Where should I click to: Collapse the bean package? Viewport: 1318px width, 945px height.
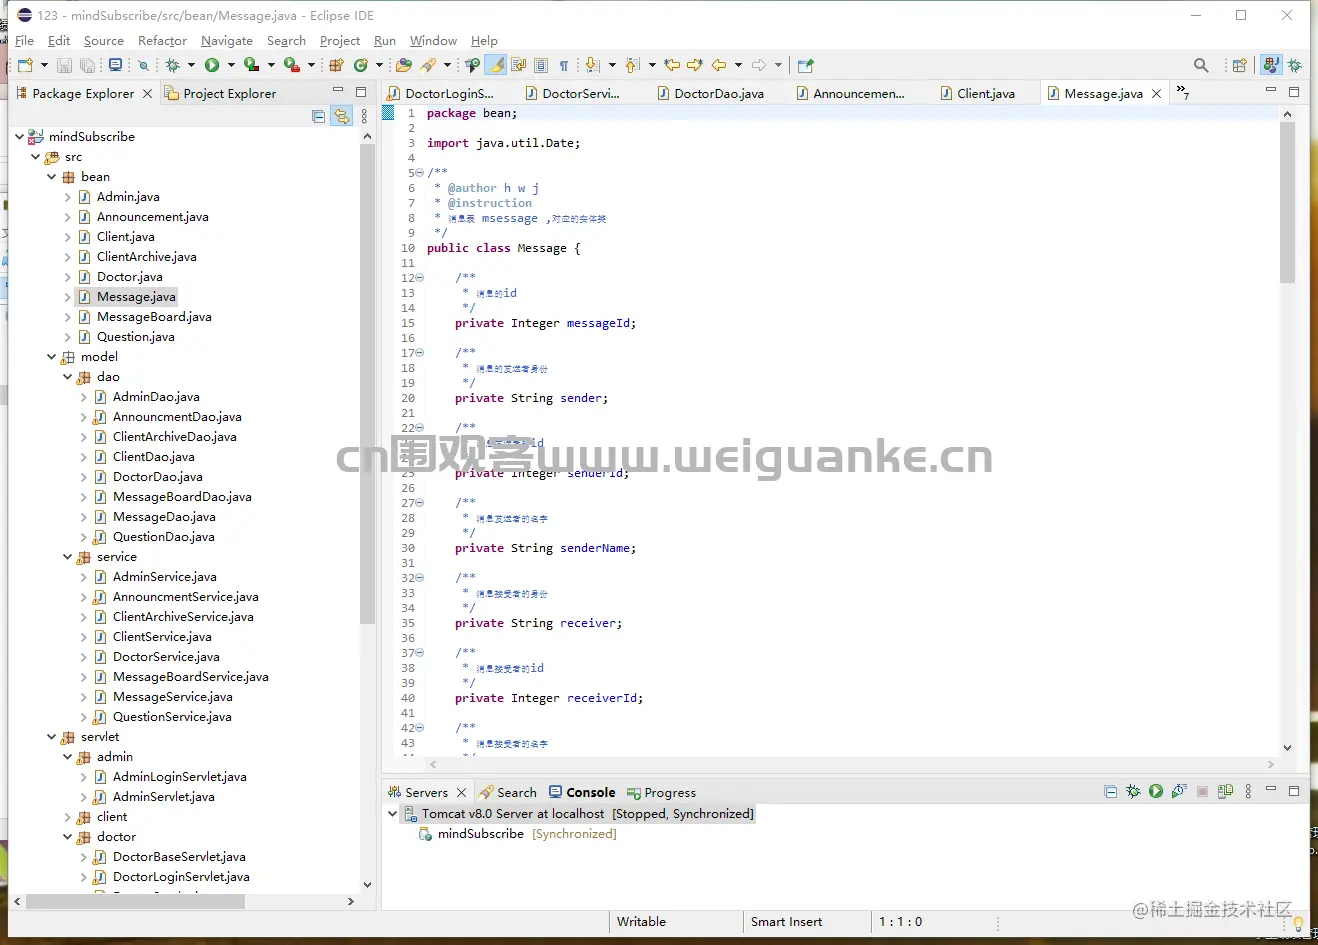[51, 176]
